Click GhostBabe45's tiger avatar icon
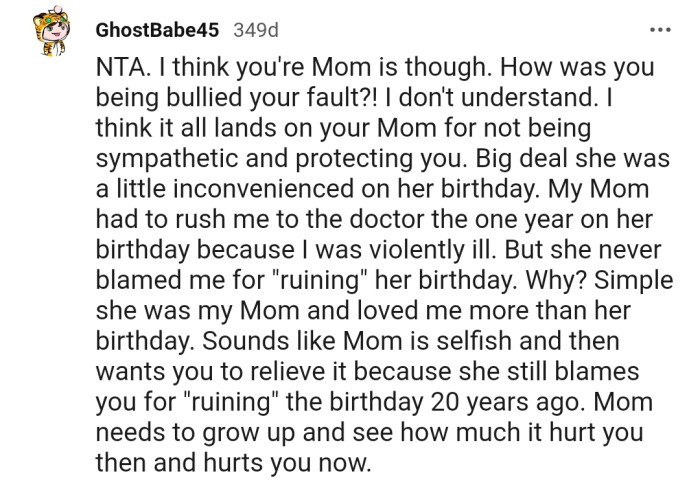700x491 pixels. click(49, 33)
